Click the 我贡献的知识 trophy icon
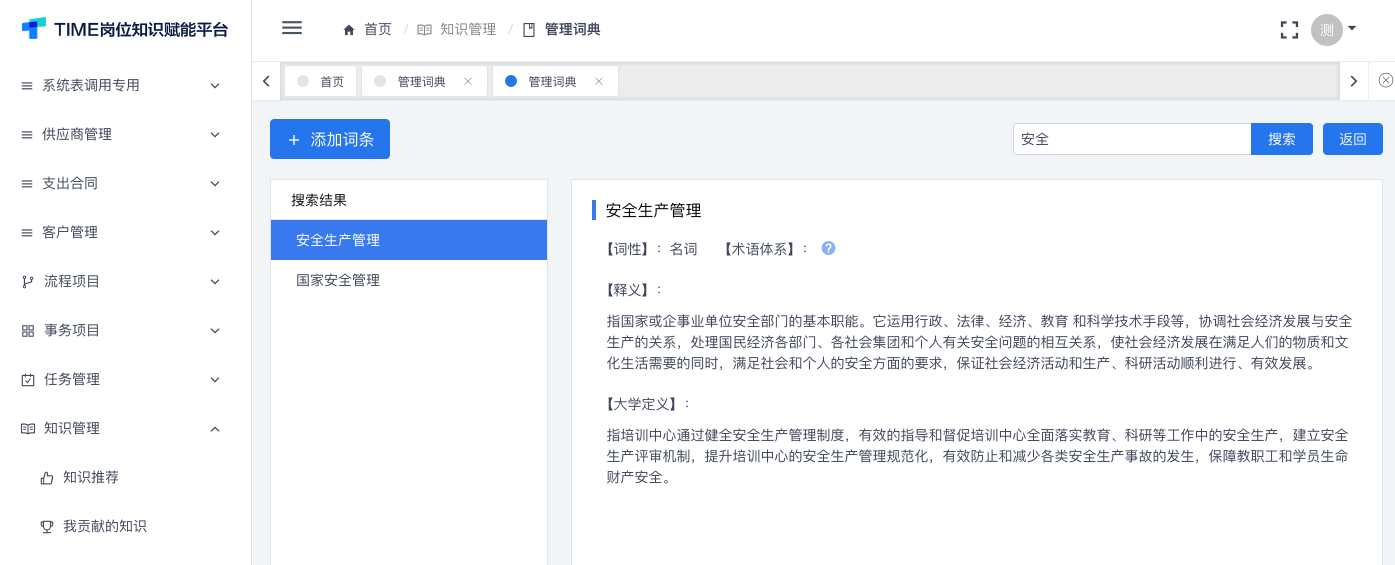This screenshot has width=1395, height=565. 47,526
